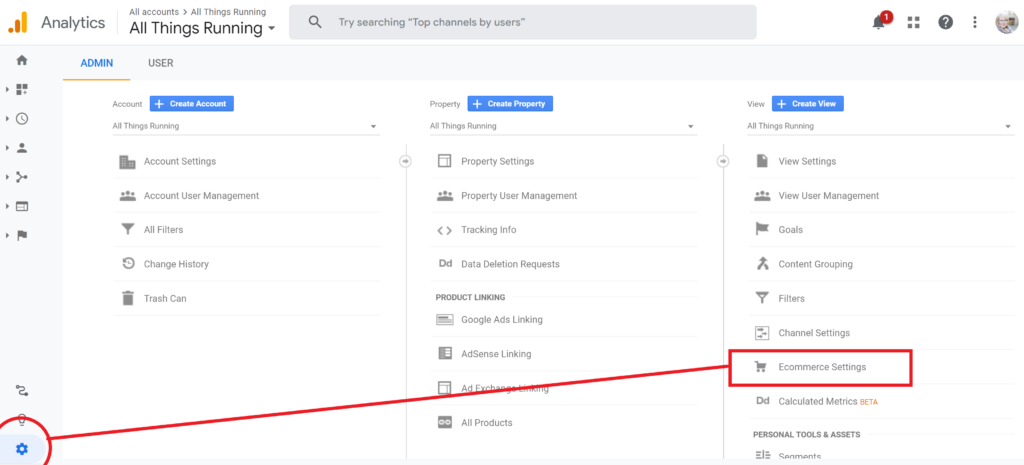This screenshot has width=1024, height=465.
Task: Click the Goals flag icon
Action: point(761,229)
